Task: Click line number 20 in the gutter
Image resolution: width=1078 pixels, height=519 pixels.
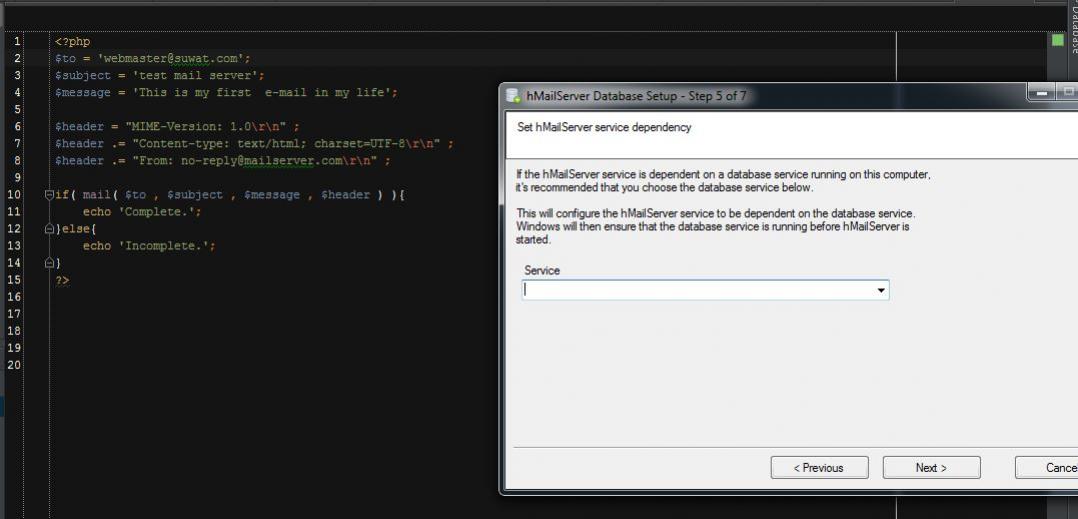Action: tap(14, 365)
